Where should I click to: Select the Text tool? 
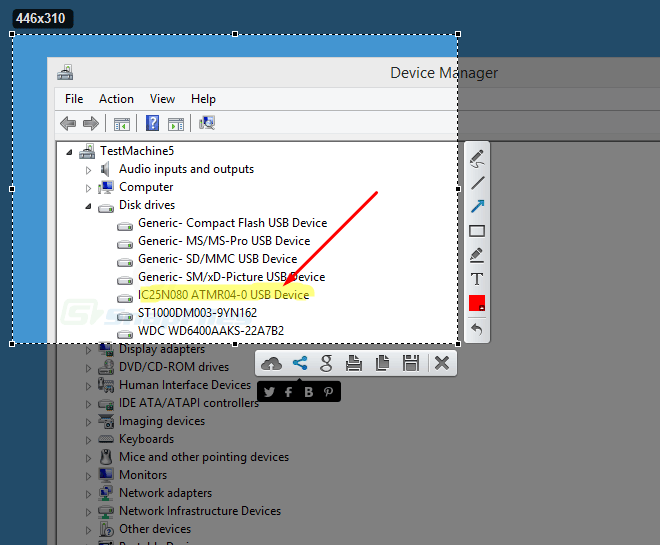[477, 279]
